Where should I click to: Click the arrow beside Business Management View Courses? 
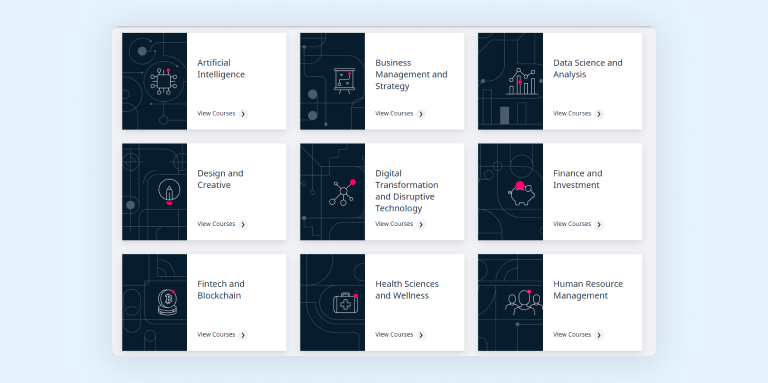pyautogui.click(x=421, y=114)
